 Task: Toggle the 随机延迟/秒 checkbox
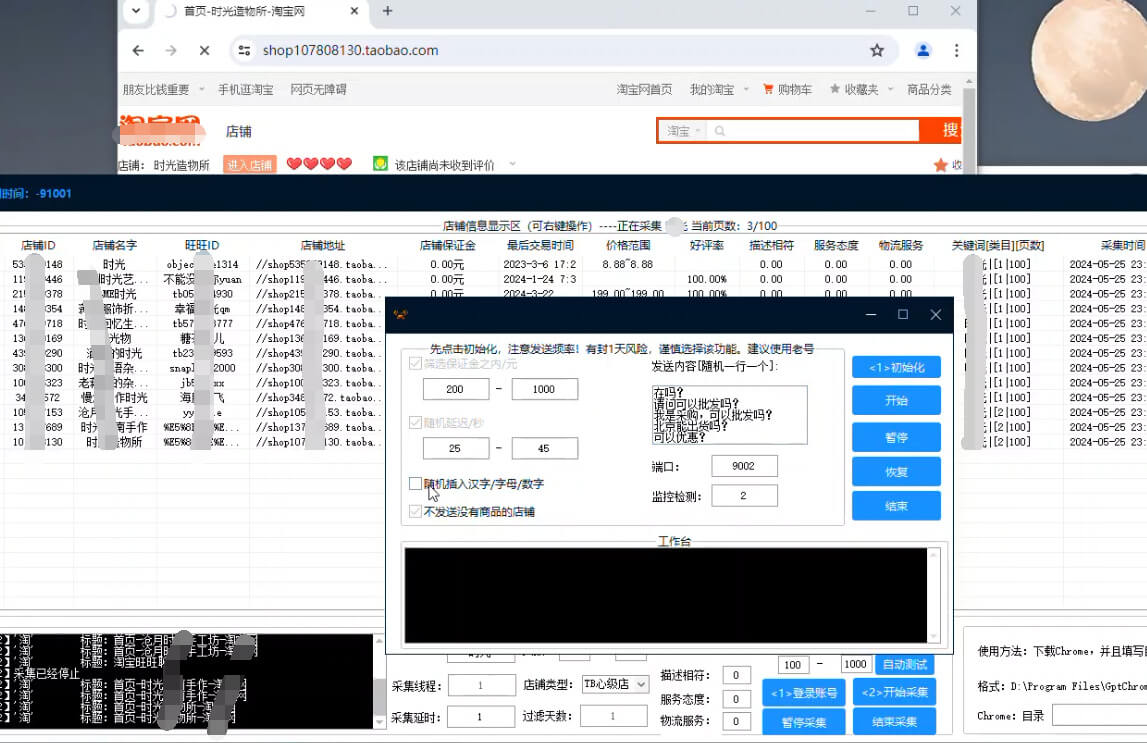pos(416,423)
